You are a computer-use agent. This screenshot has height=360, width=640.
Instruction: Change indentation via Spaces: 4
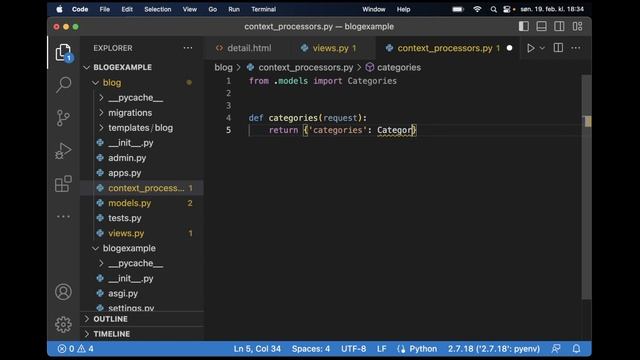pos(311,349)
